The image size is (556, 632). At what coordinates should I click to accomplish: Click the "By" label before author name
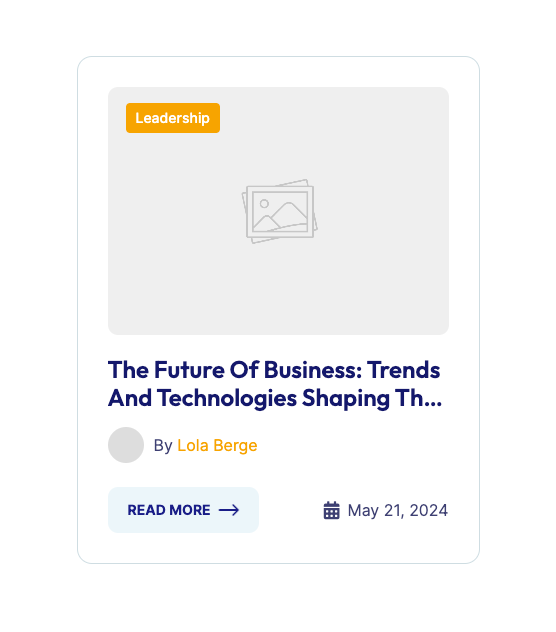click(163, 445)
